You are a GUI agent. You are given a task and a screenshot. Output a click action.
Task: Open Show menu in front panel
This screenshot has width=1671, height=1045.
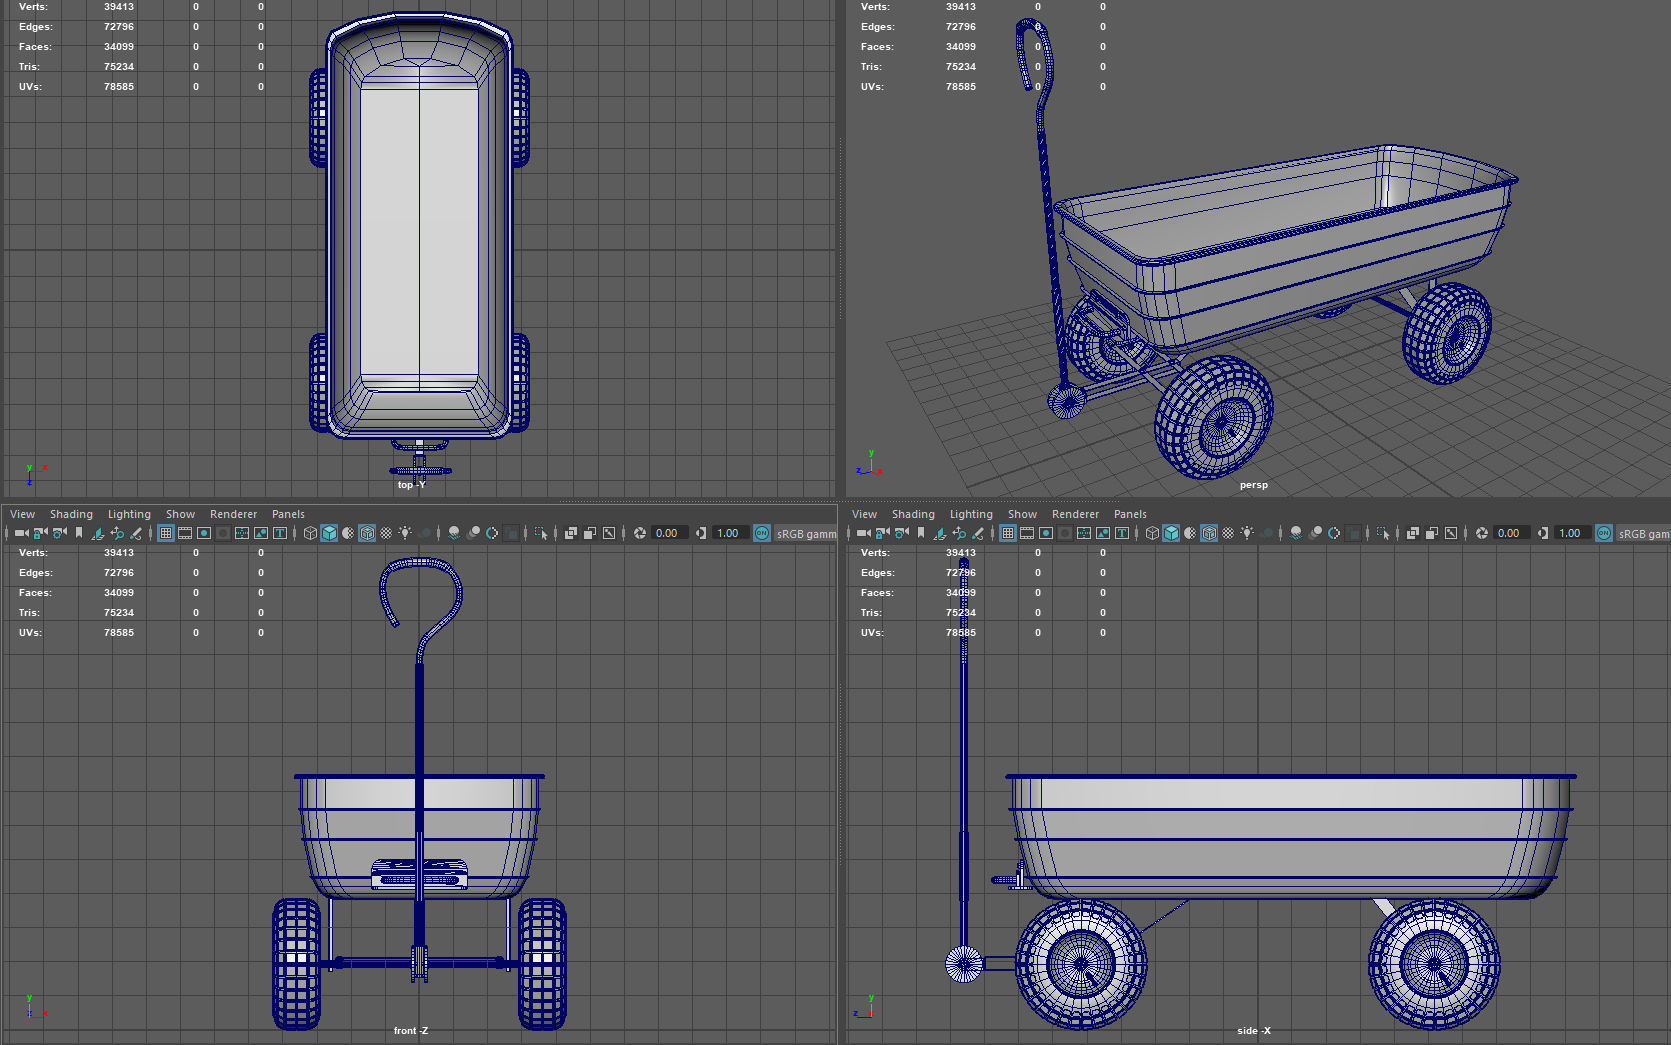tap(180, 514)
